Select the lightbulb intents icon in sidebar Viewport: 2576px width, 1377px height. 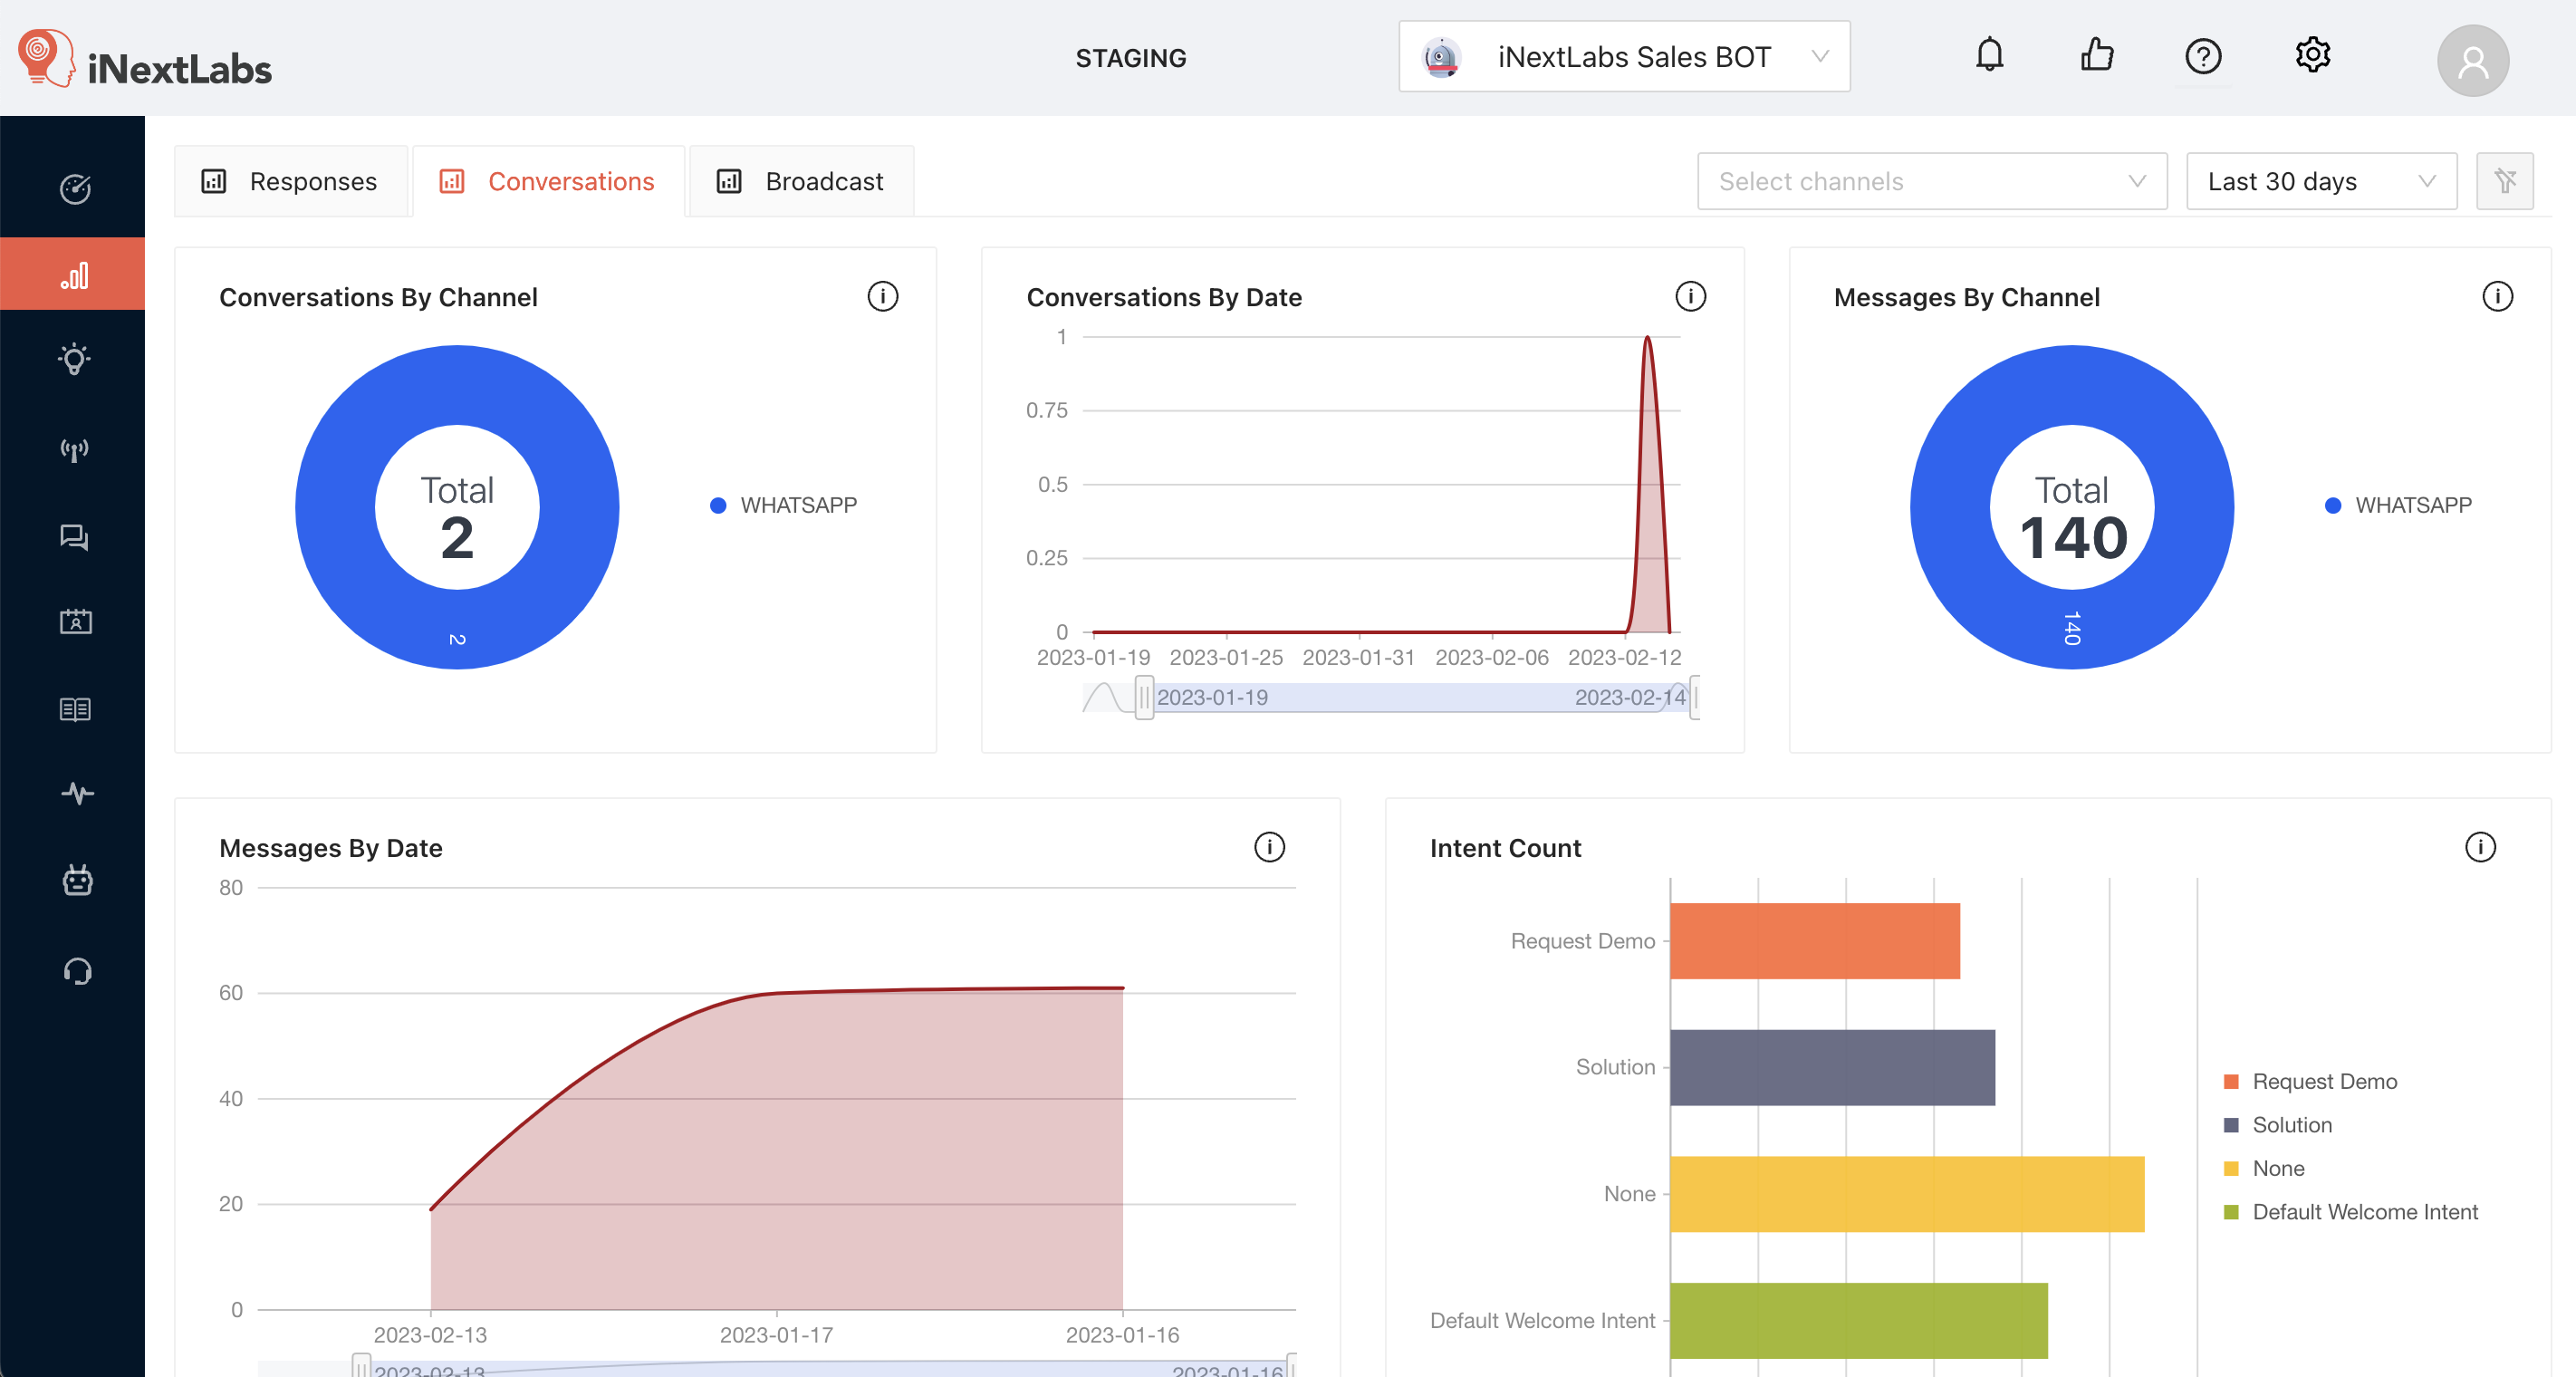(74, 359)
